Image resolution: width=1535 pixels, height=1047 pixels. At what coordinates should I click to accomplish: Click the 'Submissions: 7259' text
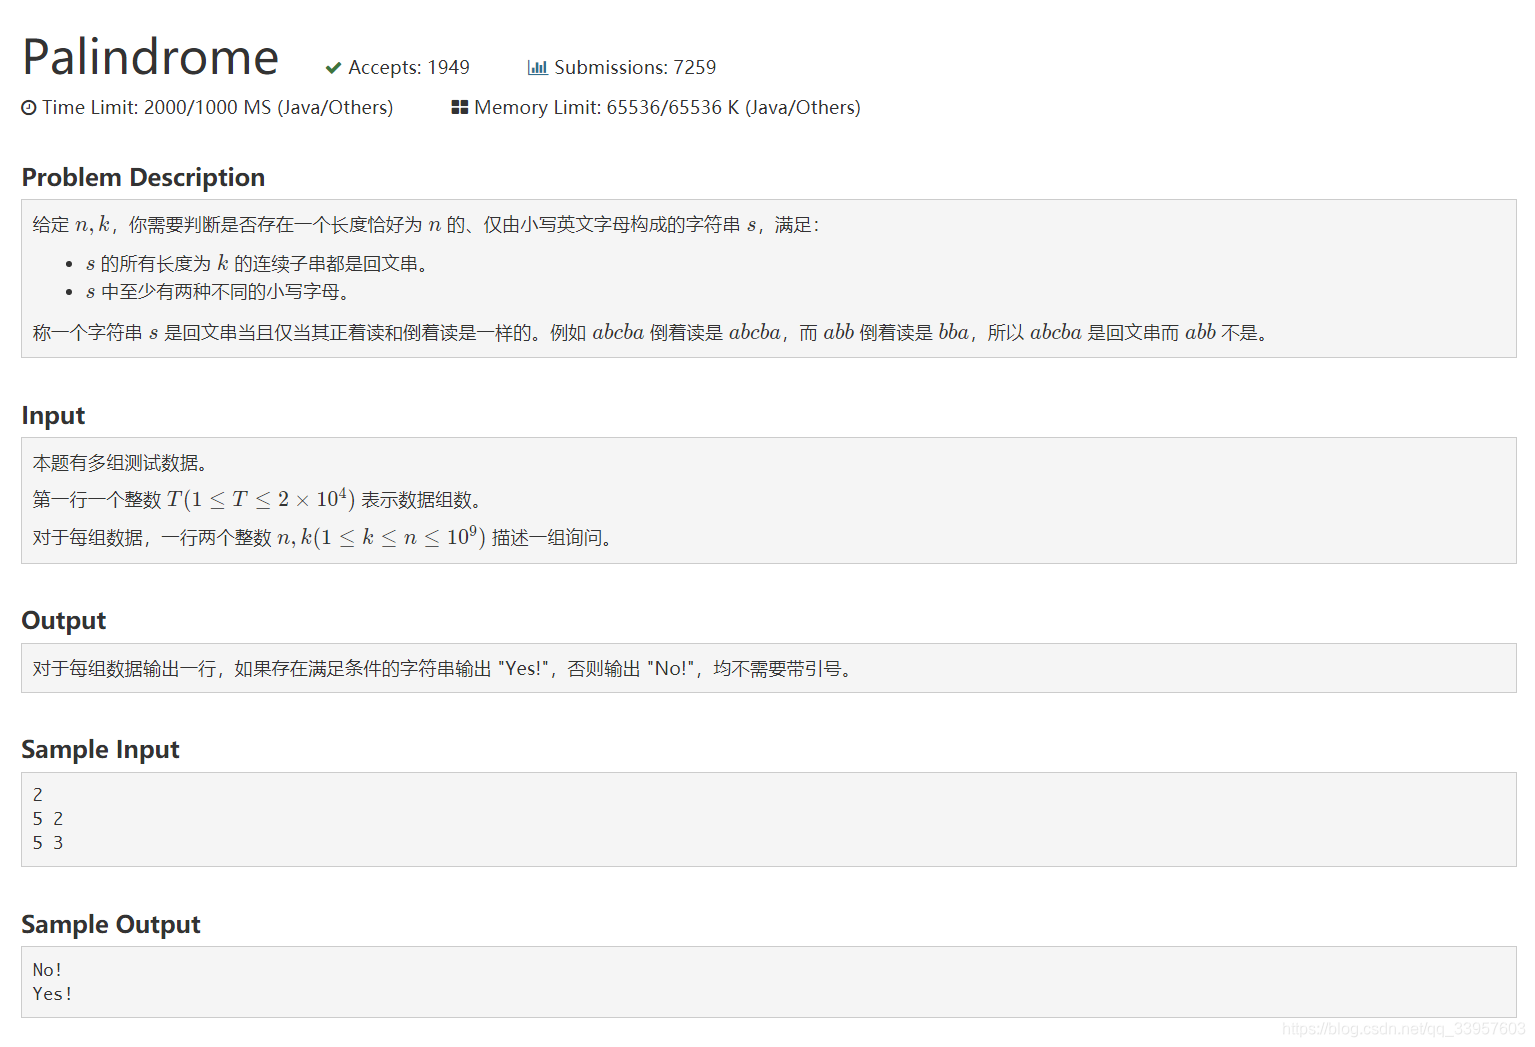[635, 67]
